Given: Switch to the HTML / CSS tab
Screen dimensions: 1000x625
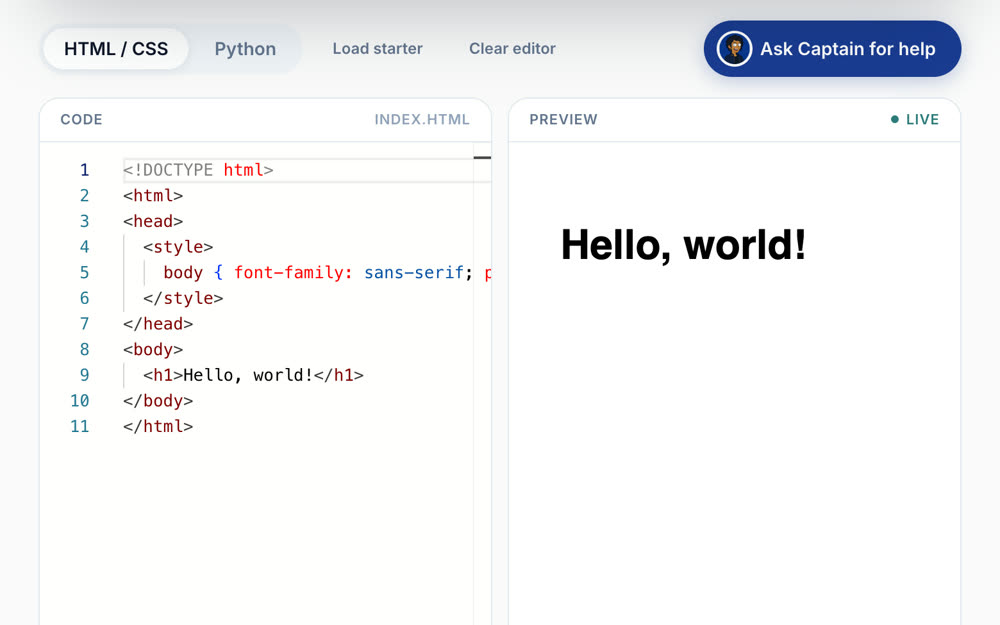Looking at the screenshot, I should pyautogui.click(x=115, y=48).
